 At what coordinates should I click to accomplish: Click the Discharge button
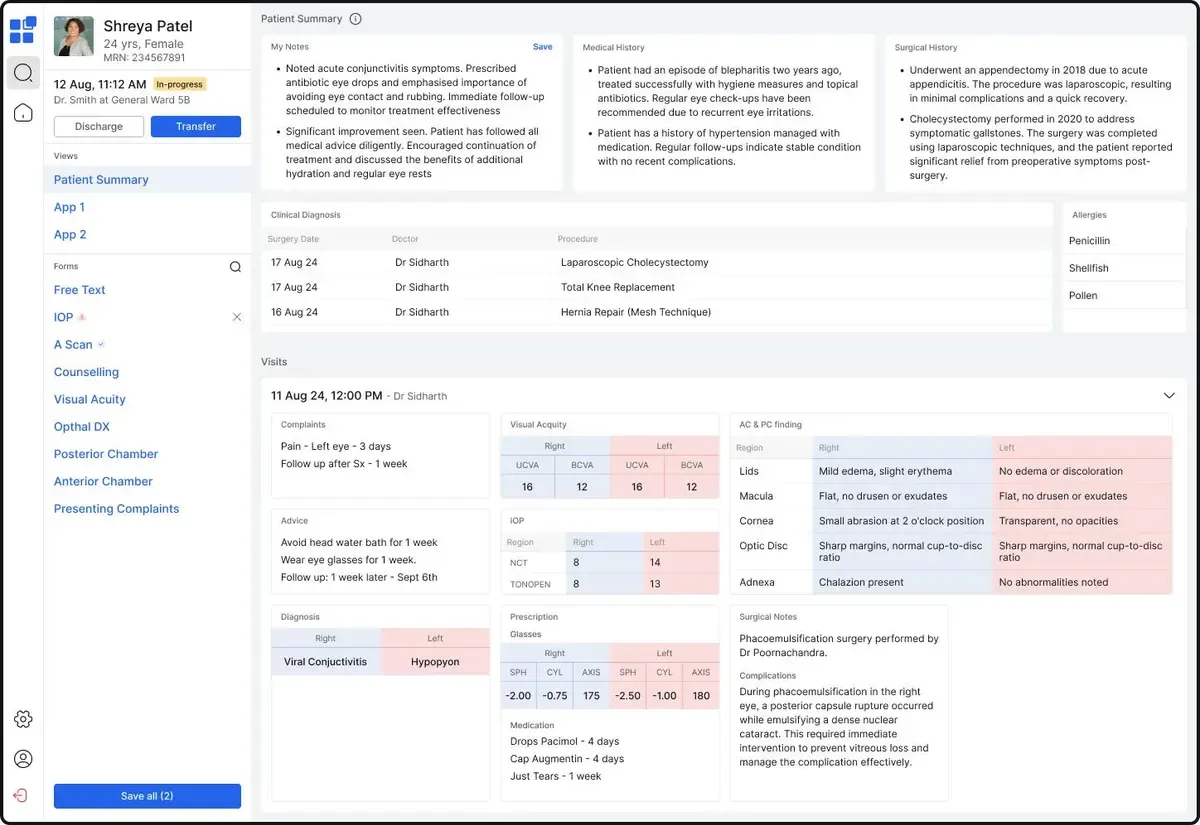(98, 126)
